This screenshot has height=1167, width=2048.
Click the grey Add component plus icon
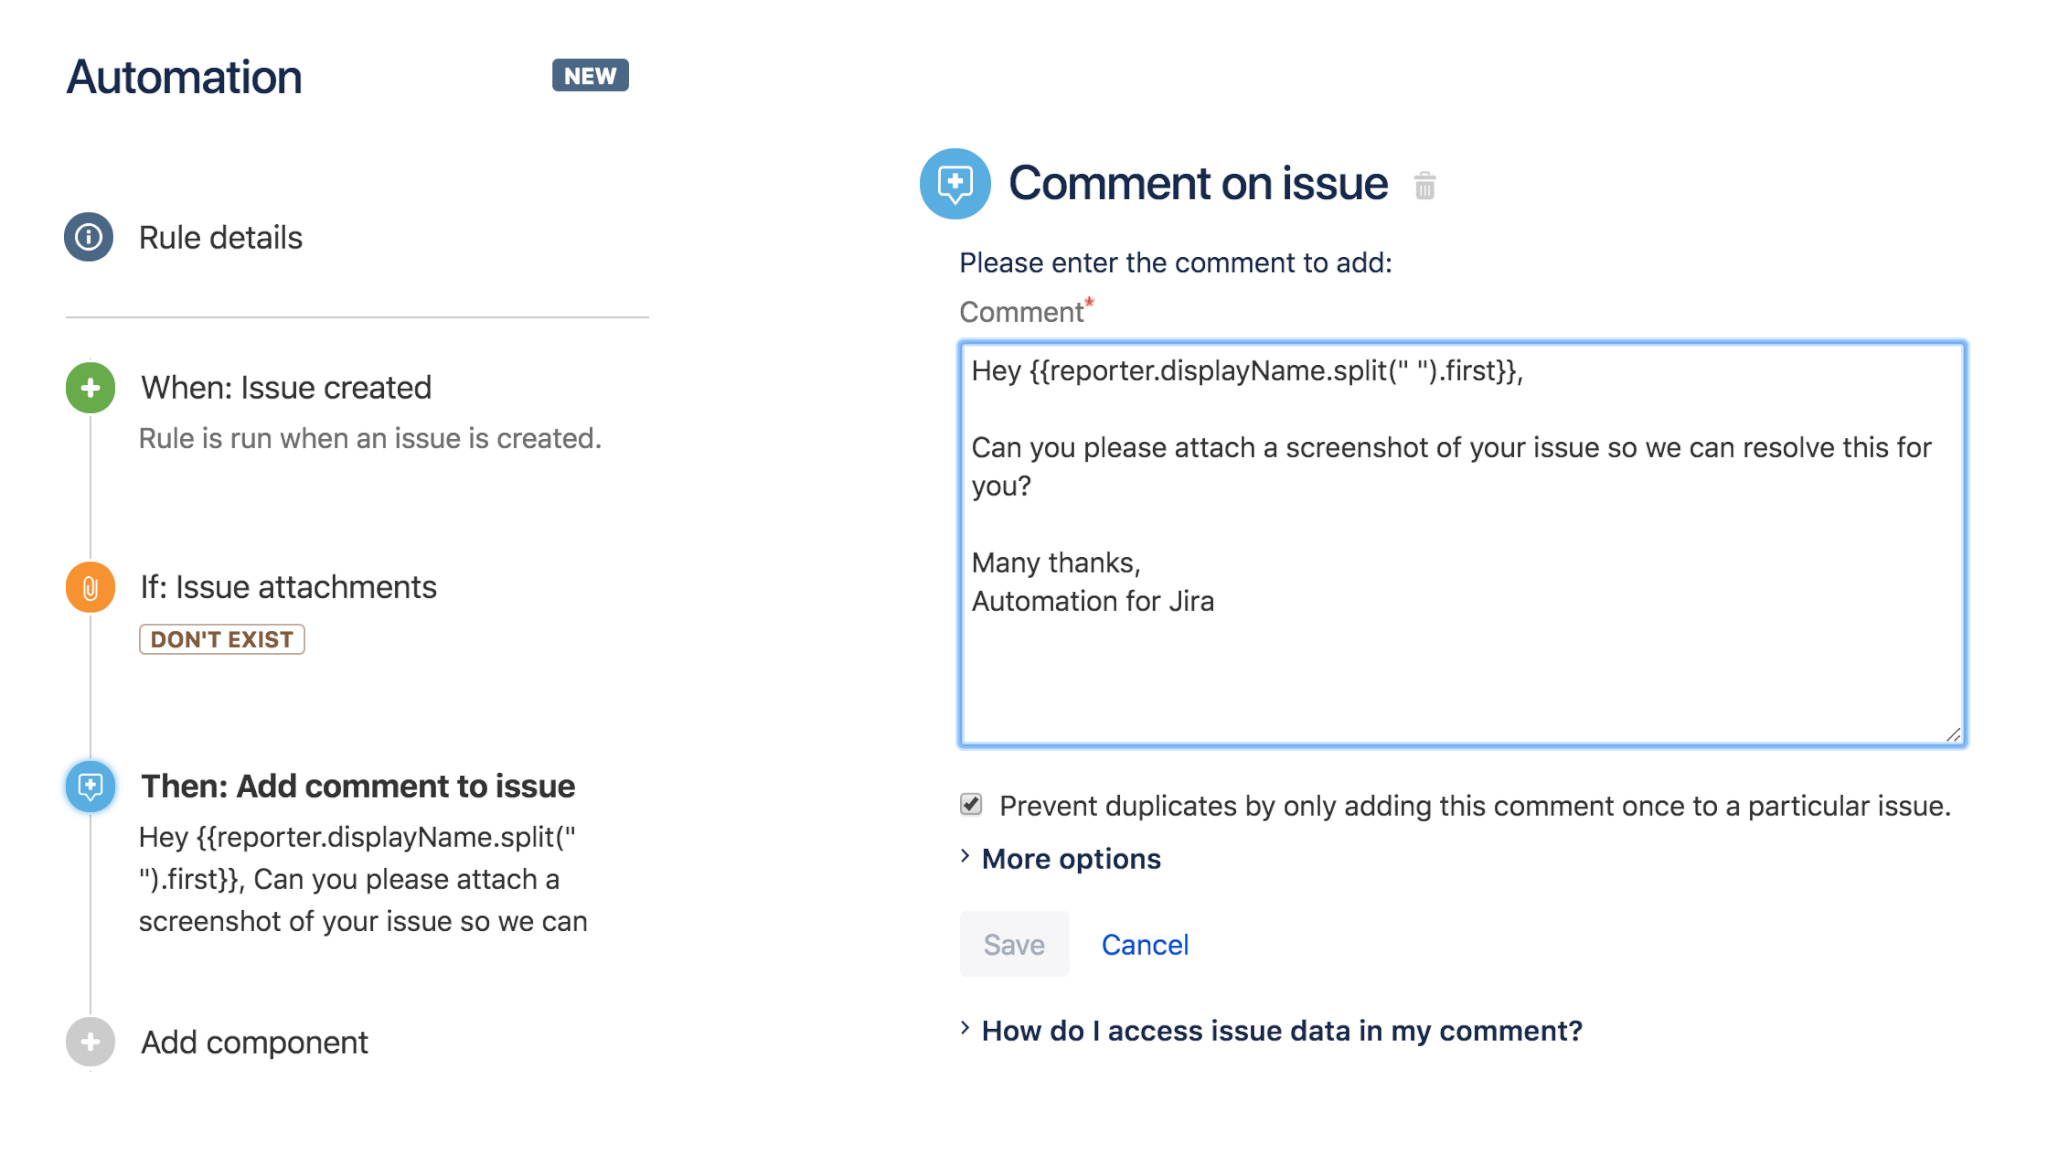tap(90, 1042)
